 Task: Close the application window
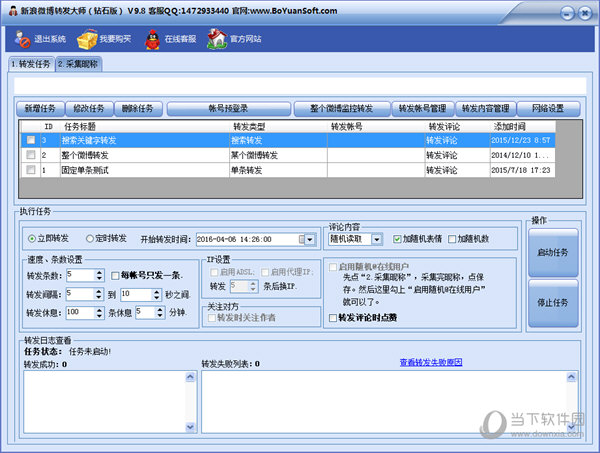[x=585, y=14]
